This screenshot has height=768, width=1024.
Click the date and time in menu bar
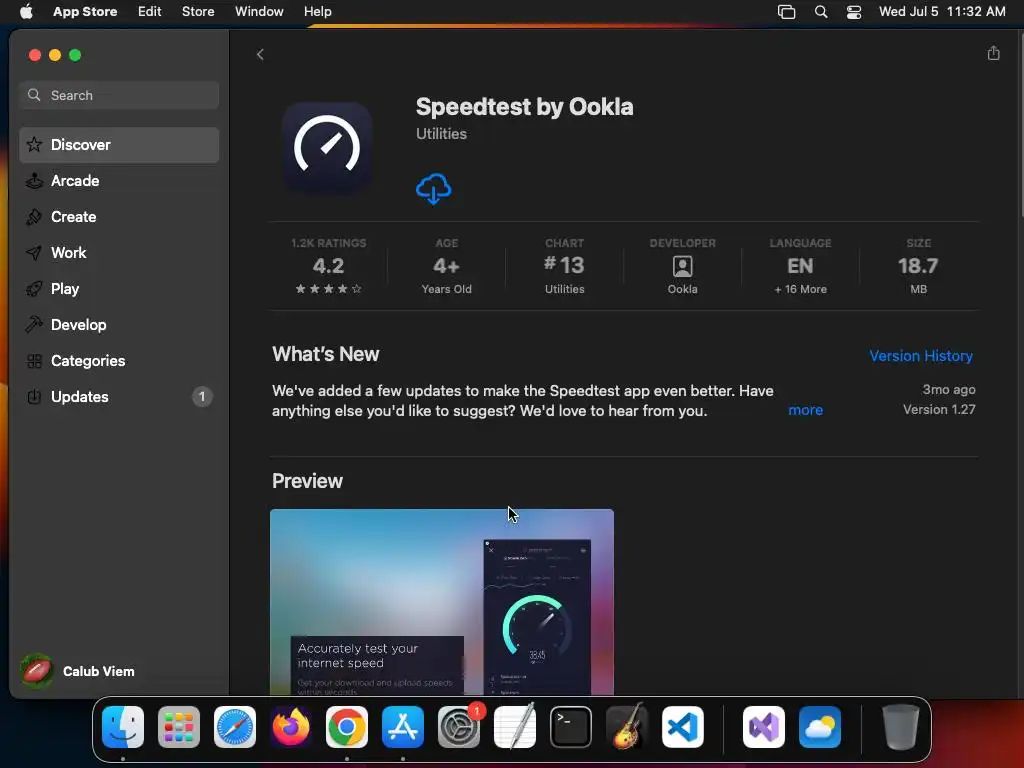coord(942,11)
